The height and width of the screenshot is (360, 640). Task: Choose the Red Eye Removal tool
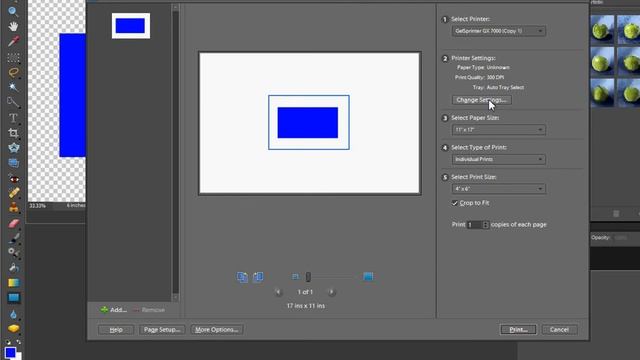(x=13, y=179)
